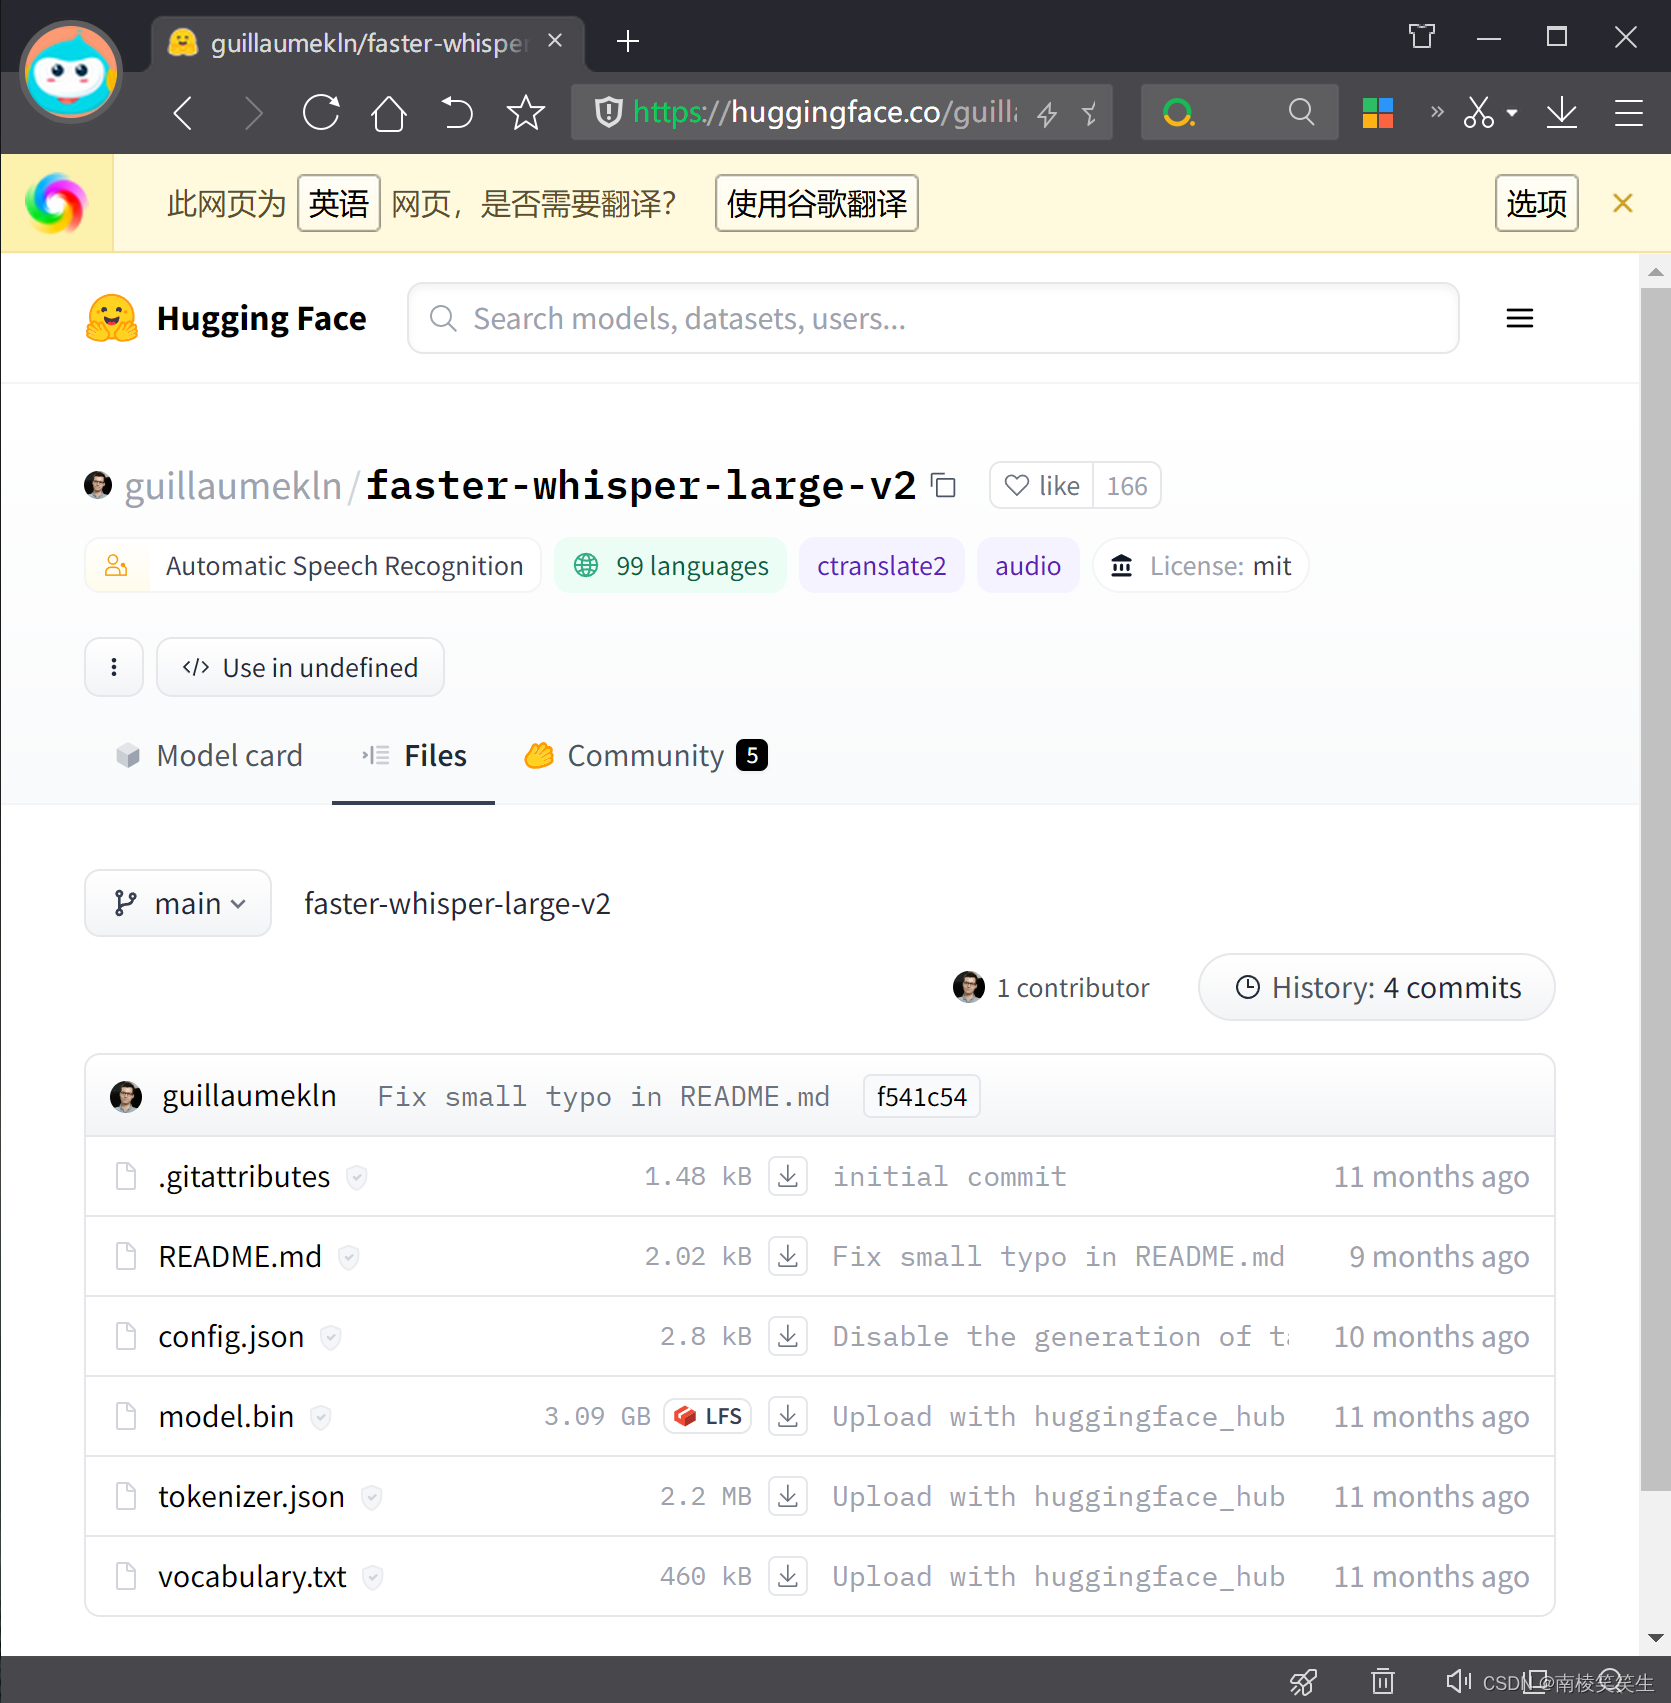This screenshot has height=1703, width=1671.
Task: Select Automatic Speech Recognition tag
Action: 313,565
